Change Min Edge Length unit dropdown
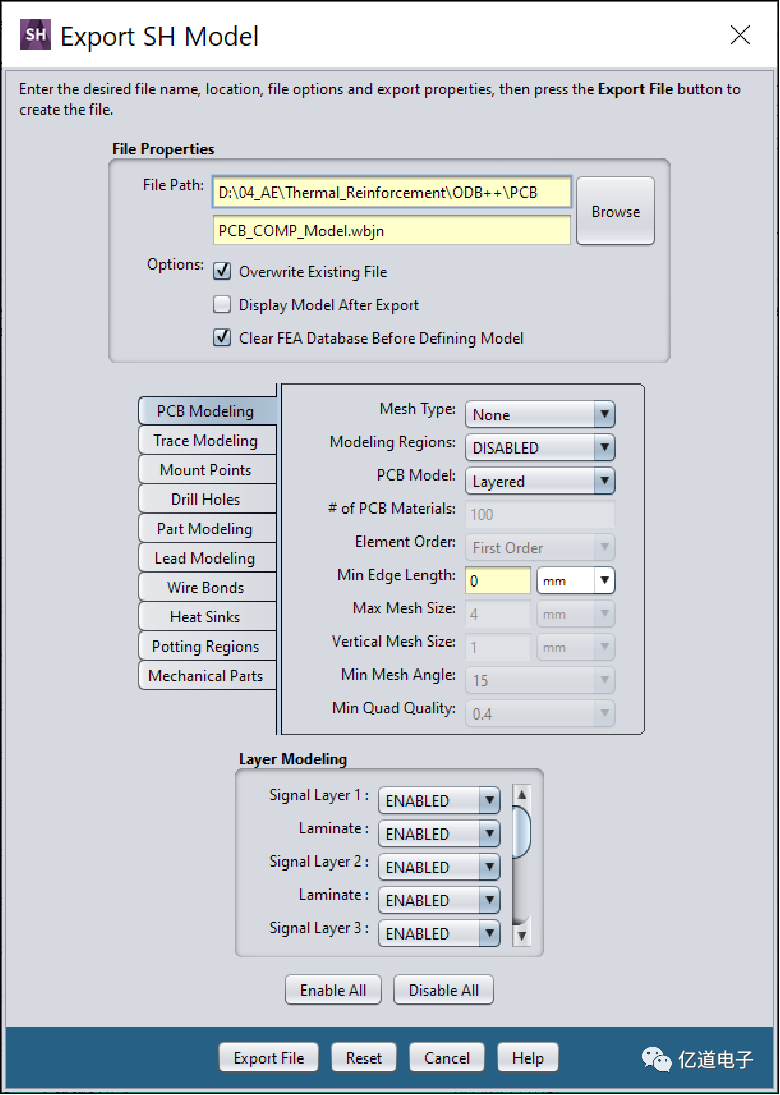Viewport: 780px width, 1095px height. pos(576,580)
